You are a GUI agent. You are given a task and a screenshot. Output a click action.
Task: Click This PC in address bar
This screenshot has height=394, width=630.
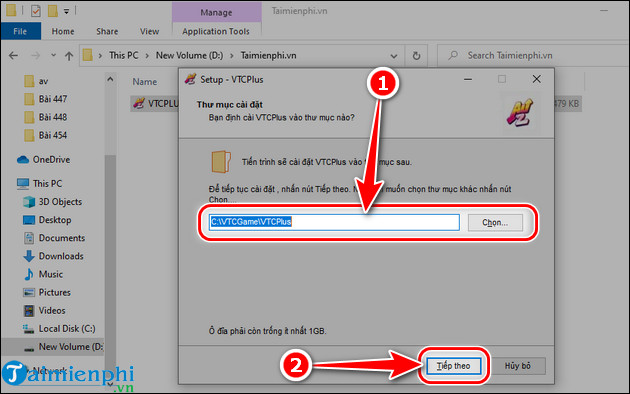pos(123,55)
